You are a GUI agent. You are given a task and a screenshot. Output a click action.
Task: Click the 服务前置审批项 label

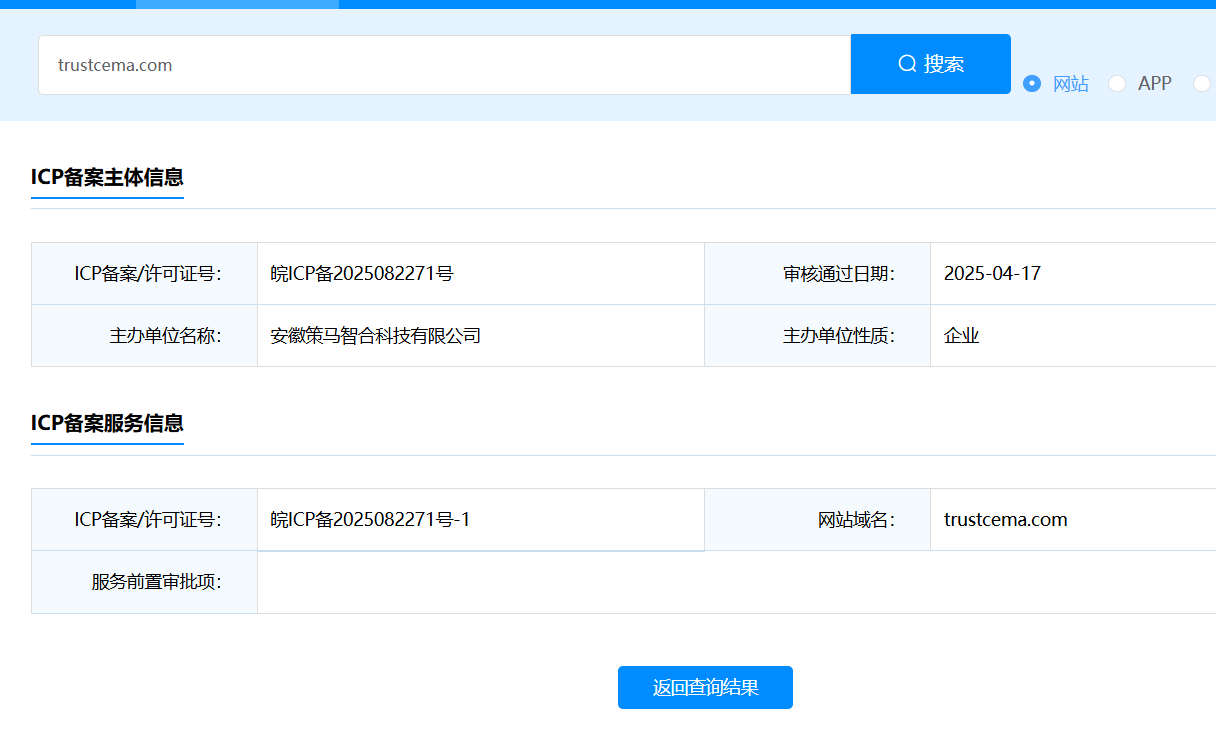pos(156,581)
